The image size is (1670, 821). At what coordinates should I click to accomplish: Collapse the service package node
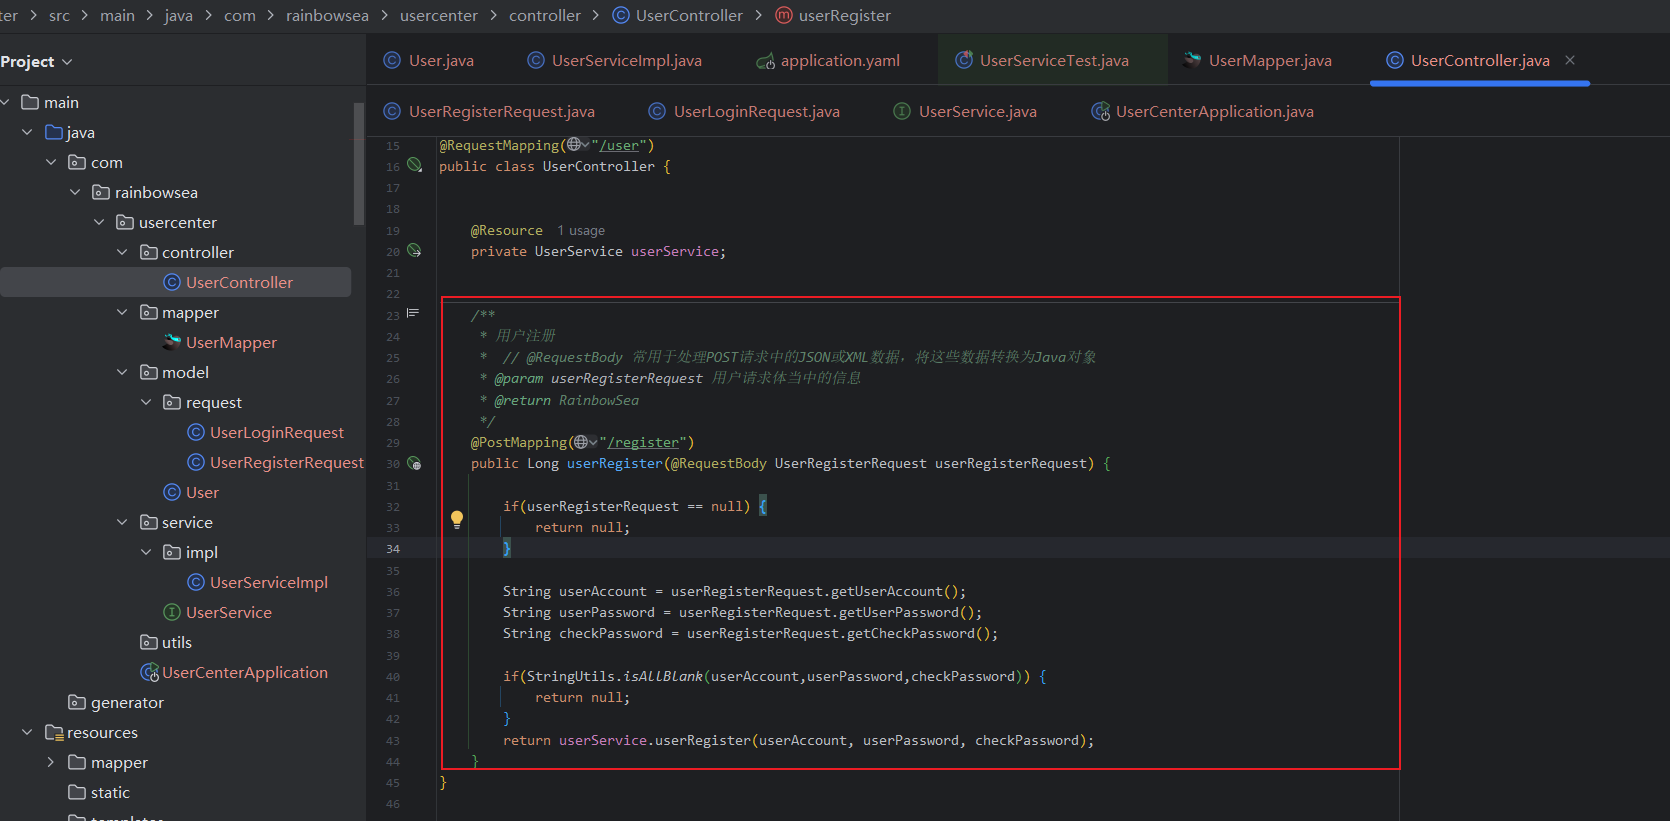pos(122,522)
